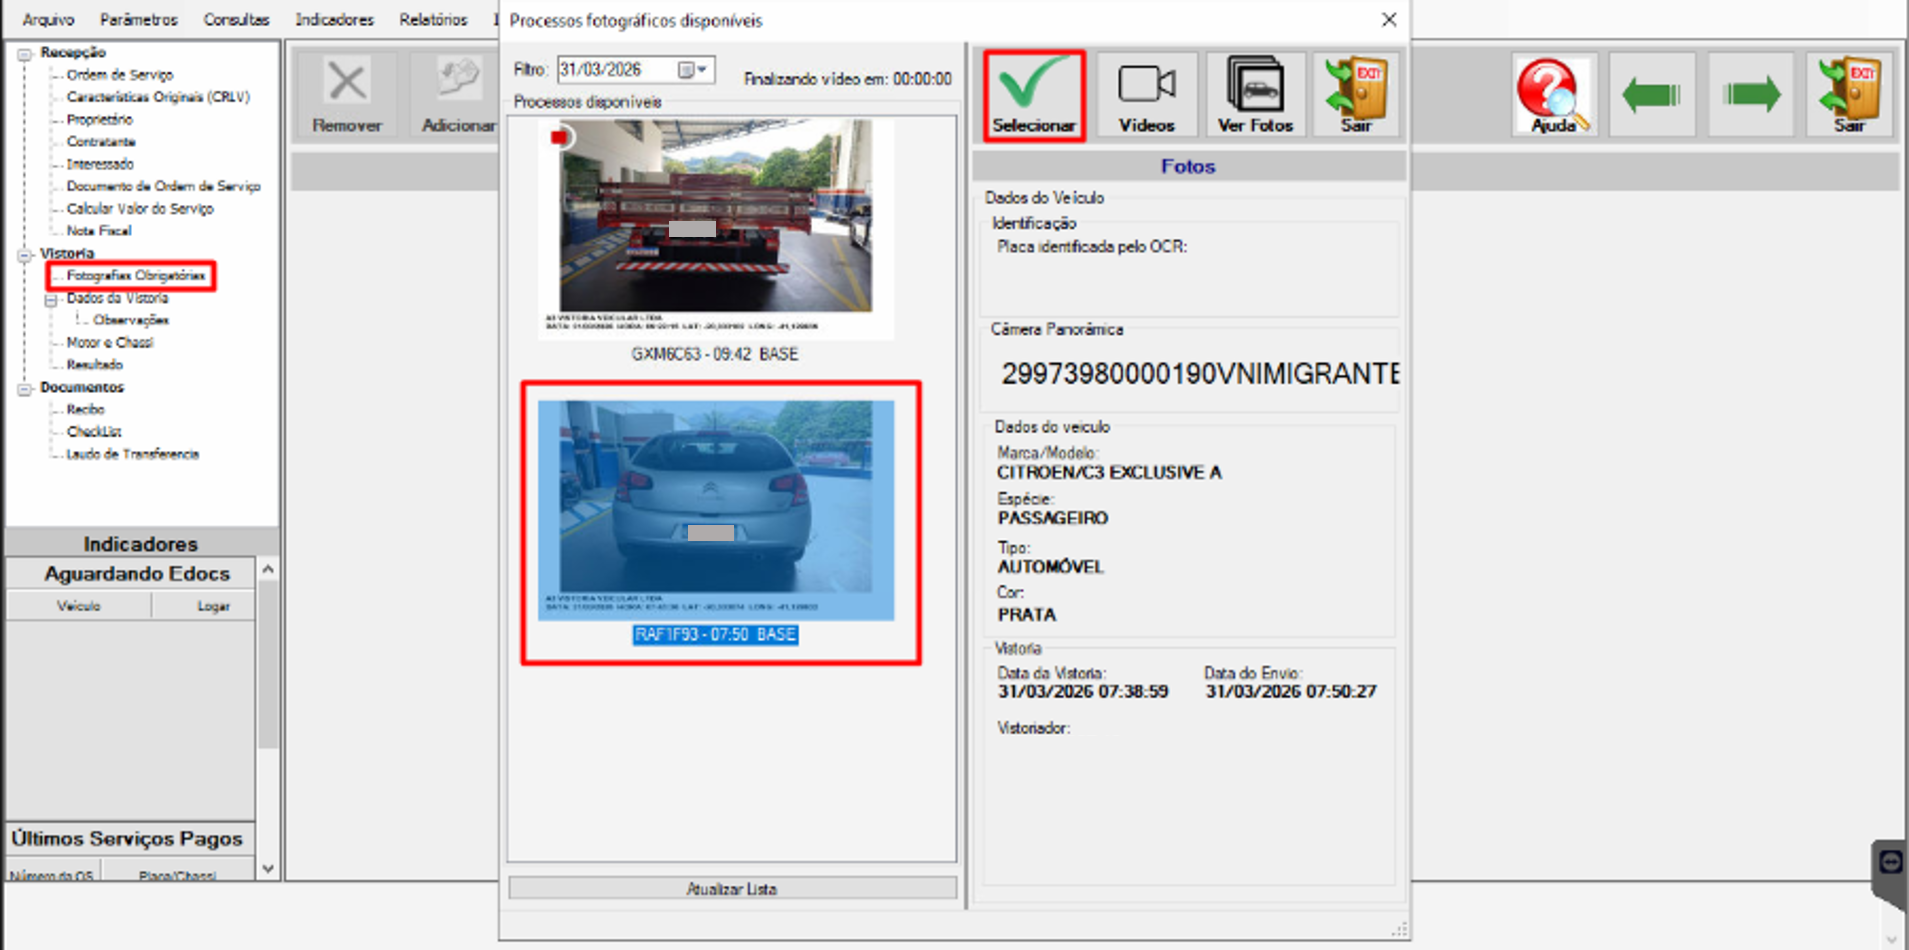1909x950 pixels.
Task: Click the Remover X icon
Action: (347, 96)
